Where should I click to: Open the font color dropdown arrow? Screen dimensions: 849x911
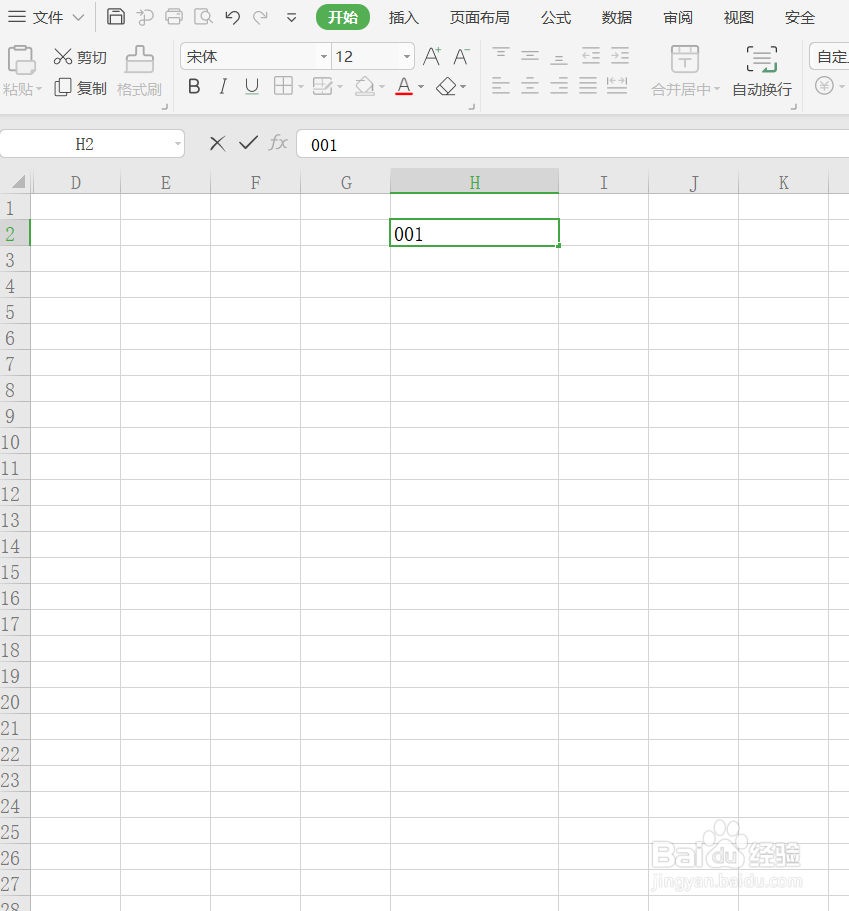pyautogui.click(x=421, y=87)
